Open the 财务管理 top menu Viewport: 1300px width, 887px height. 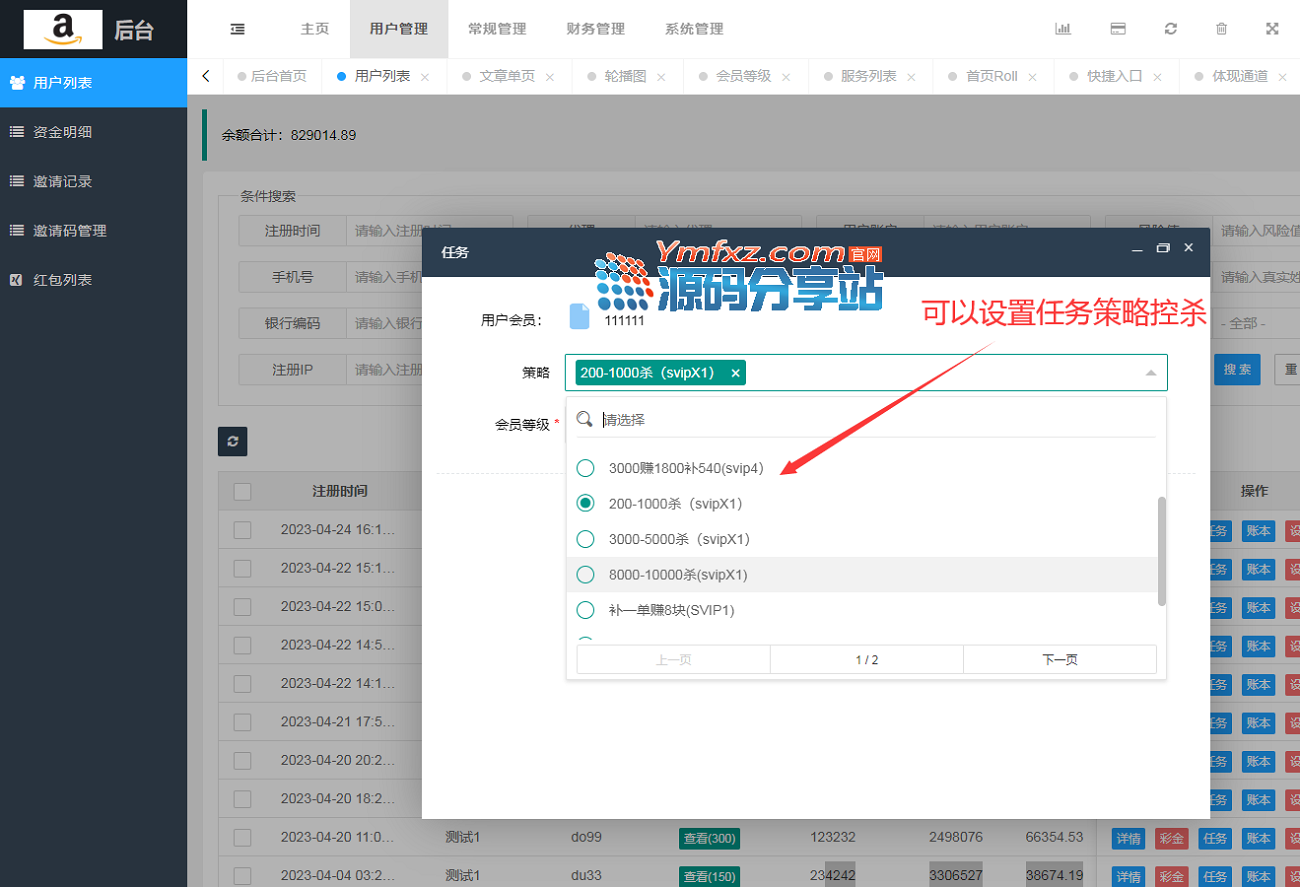(x=595, y=29)
